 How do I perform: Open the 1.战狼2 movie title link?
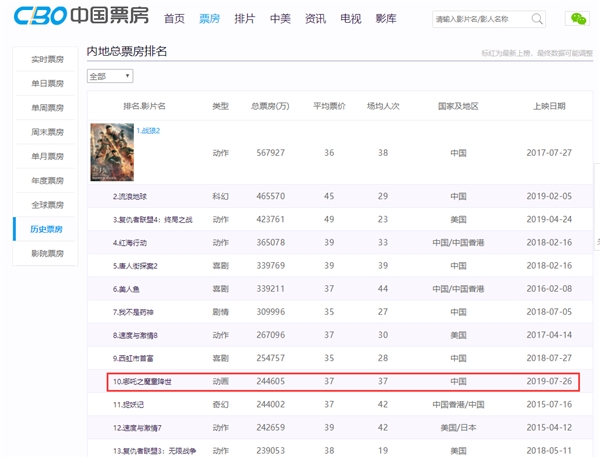click(x=148, y=131)
